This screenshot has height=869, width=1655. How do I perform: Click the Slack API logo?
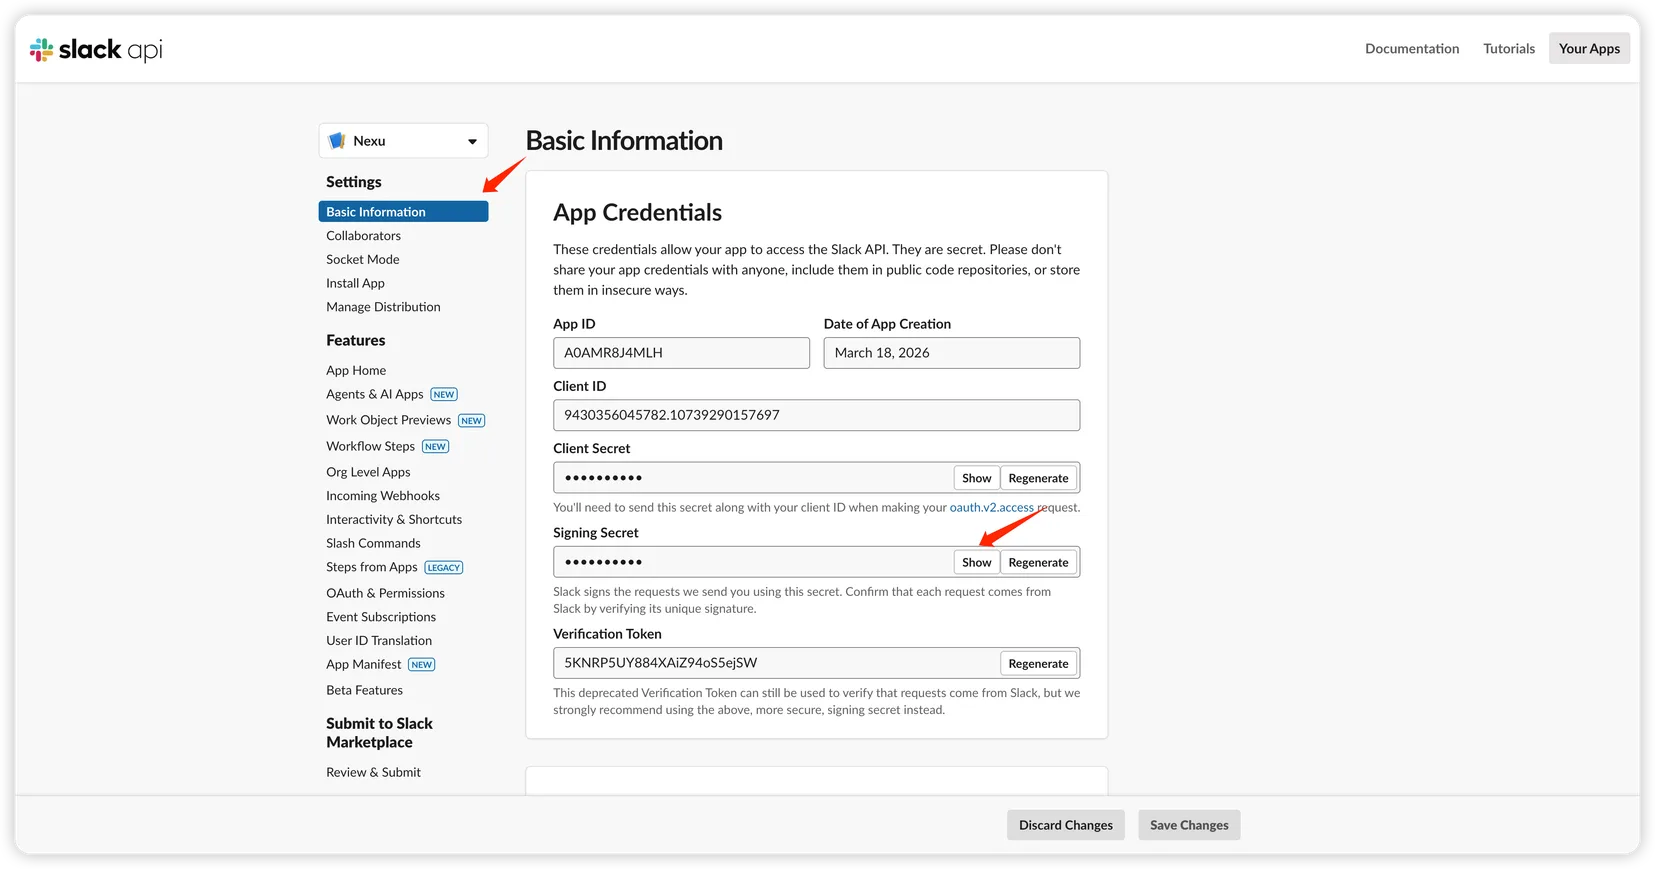coord(96,49)
